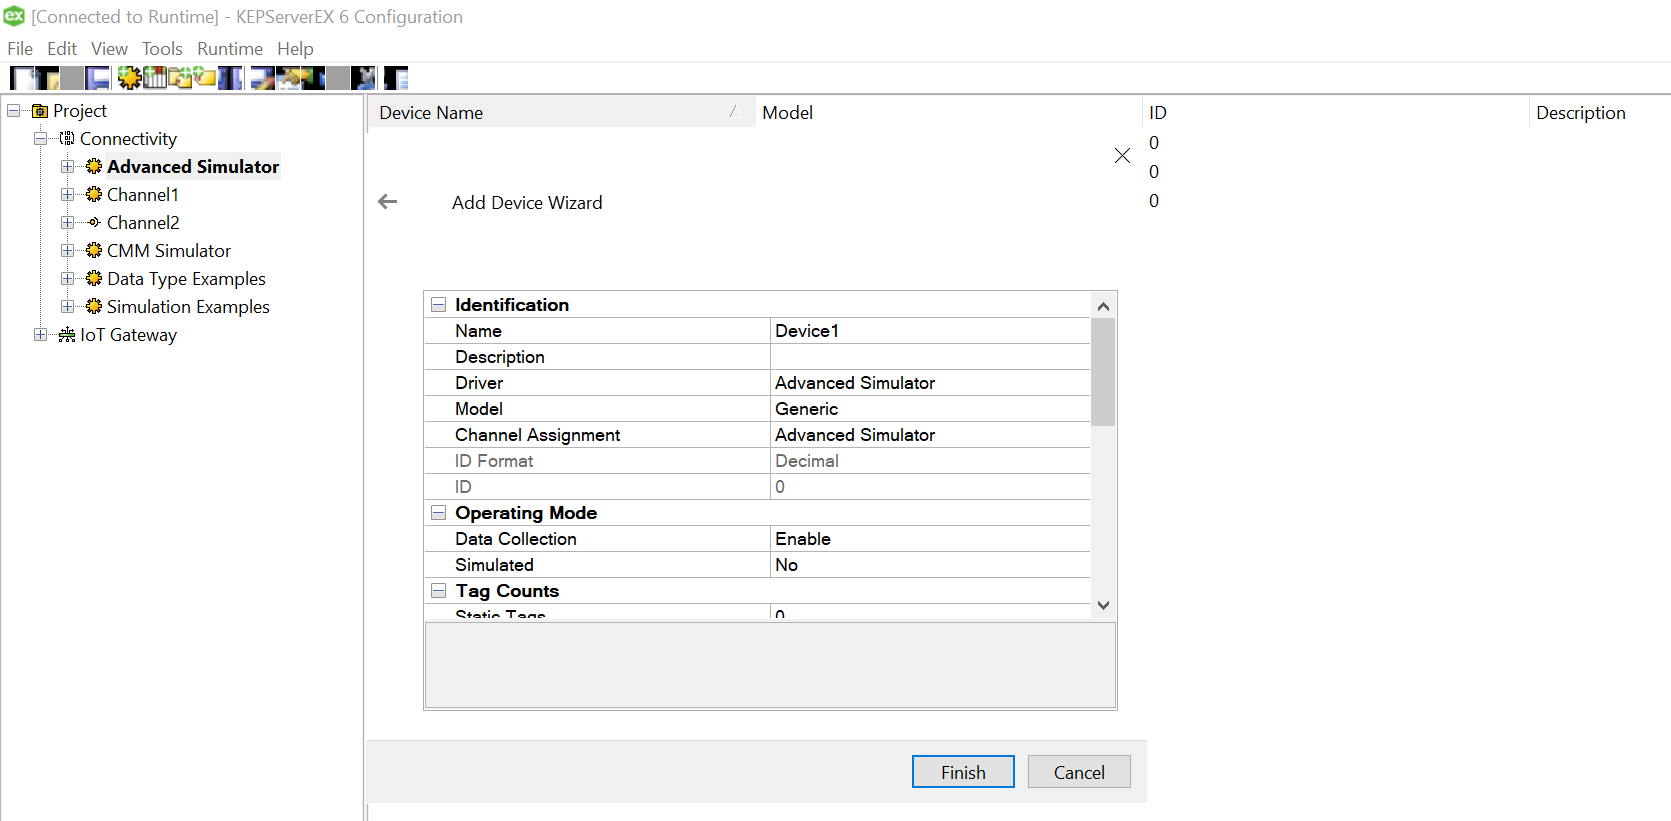Open the Tools menu
This screenshot has height=821, width=1671.
(162, 49)
